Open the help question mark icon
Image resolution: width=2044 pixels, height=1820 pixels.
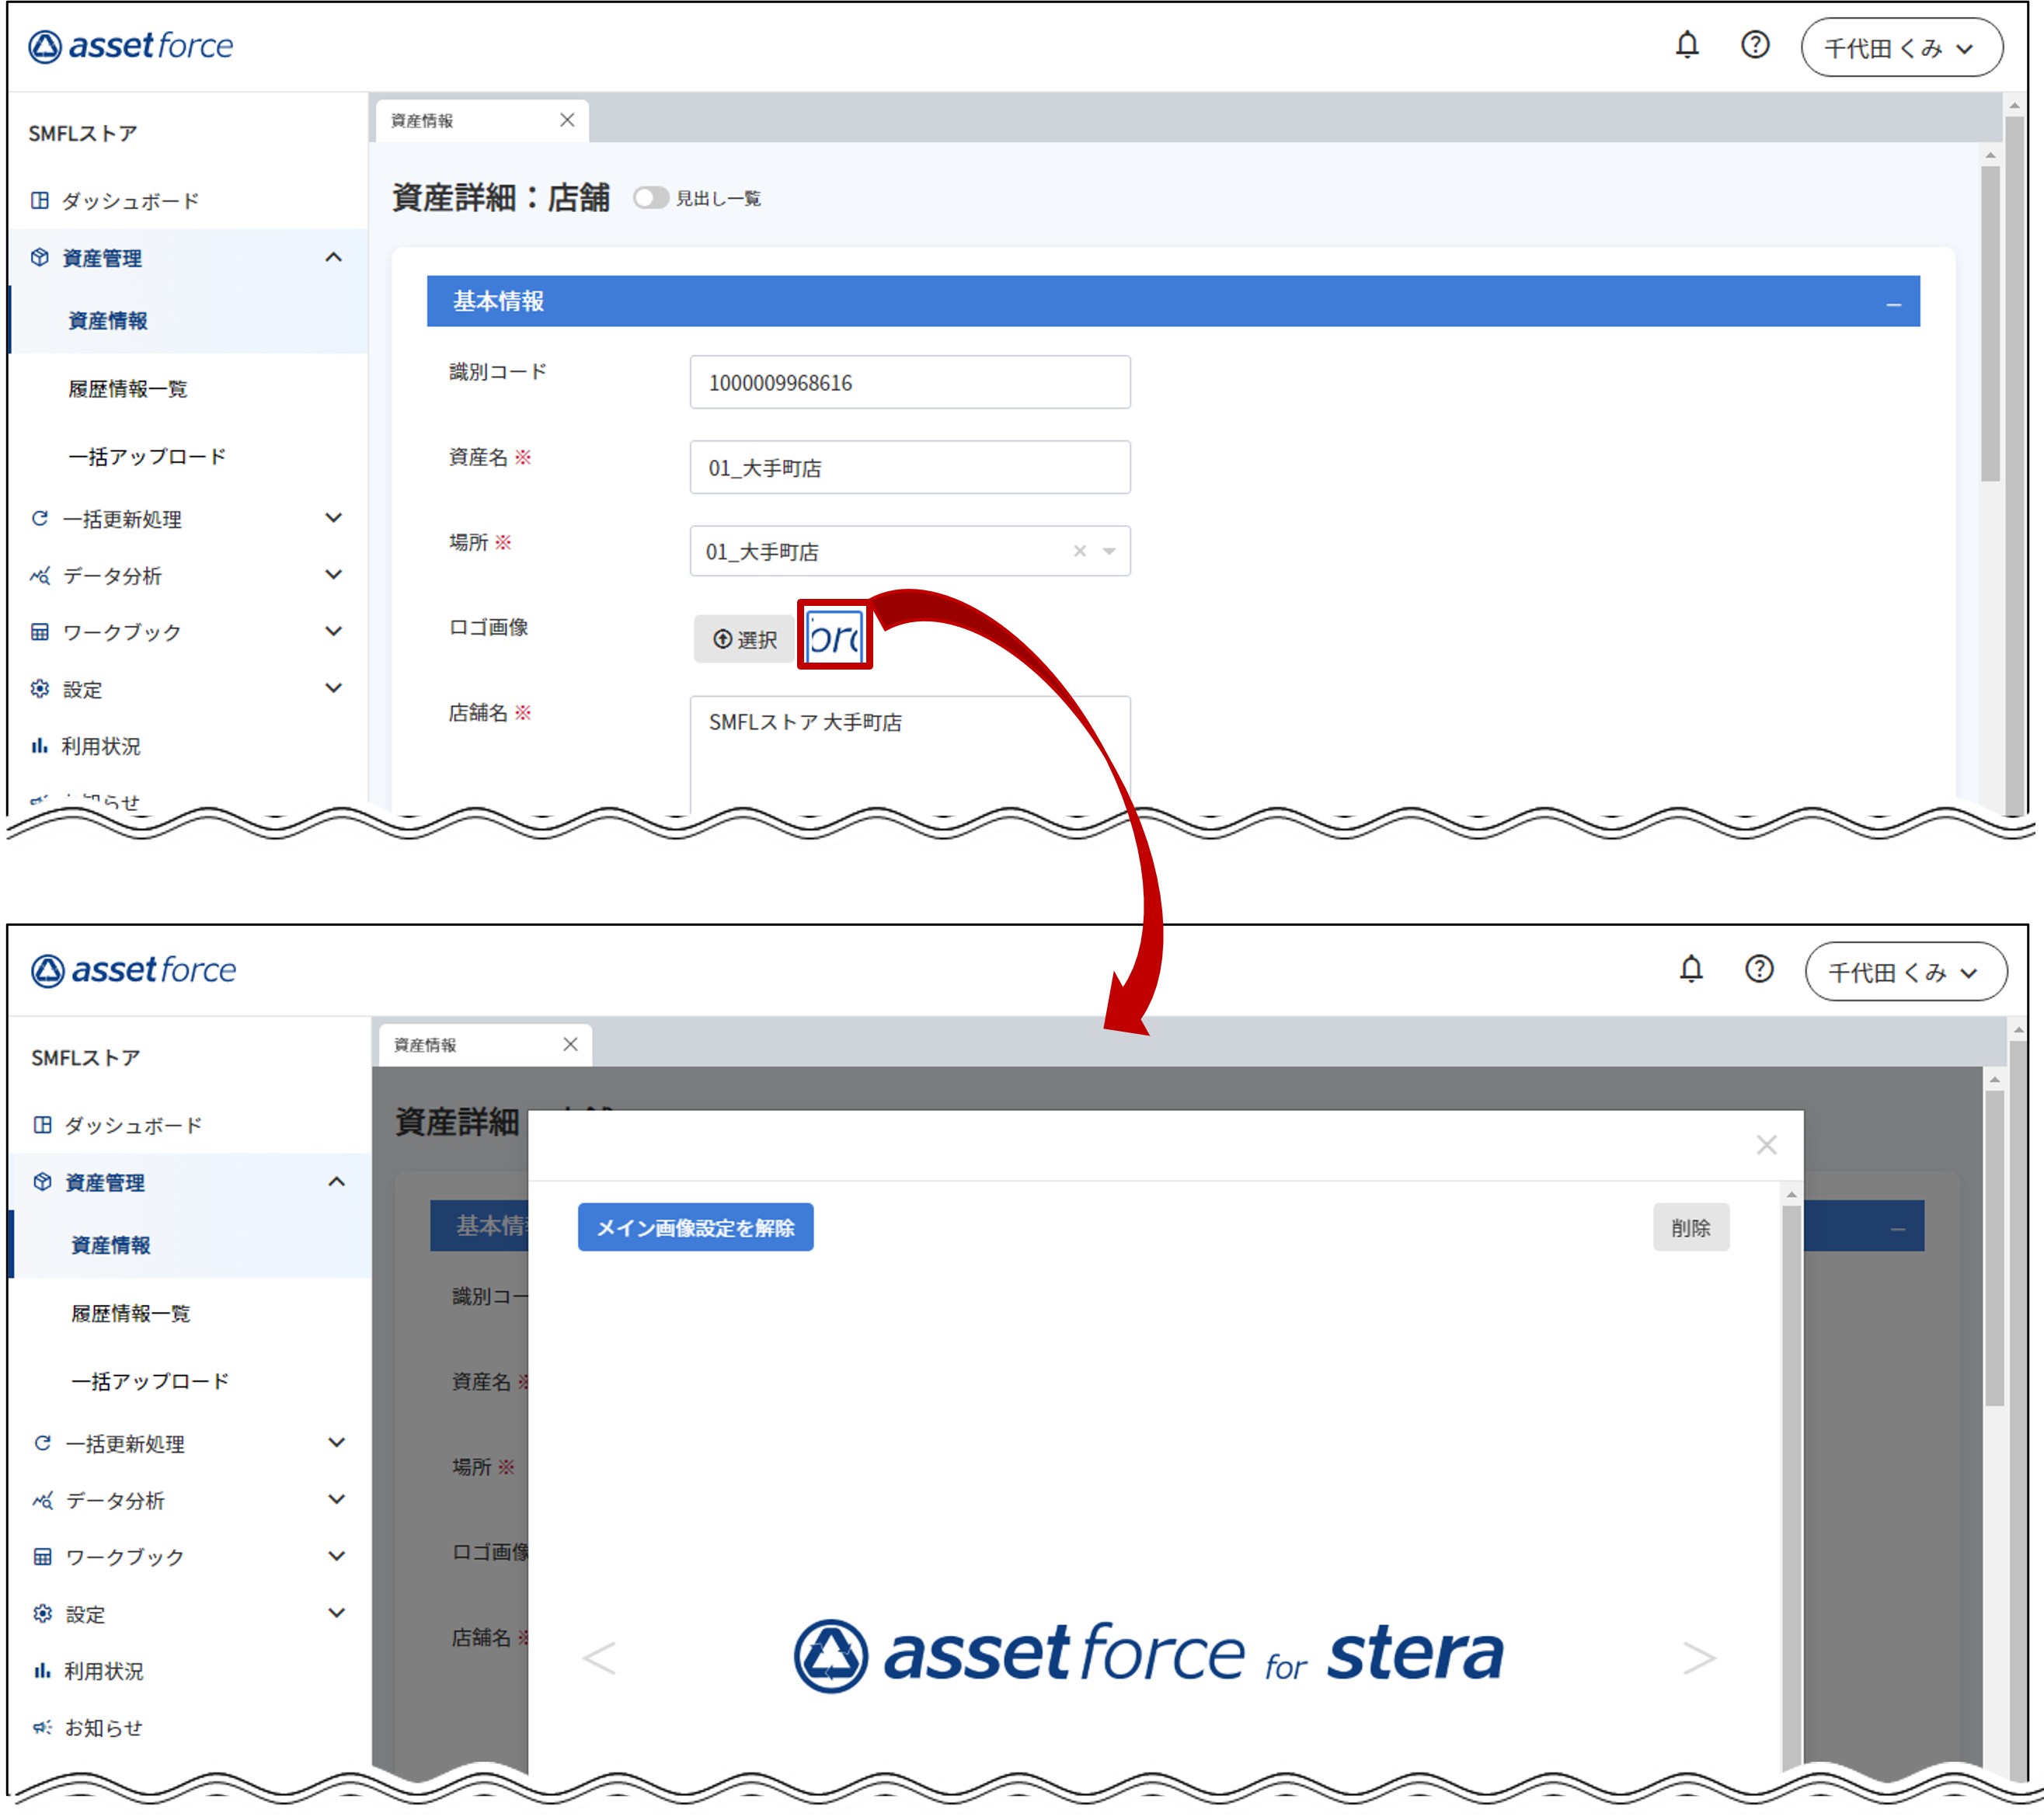click(1754, 45)
